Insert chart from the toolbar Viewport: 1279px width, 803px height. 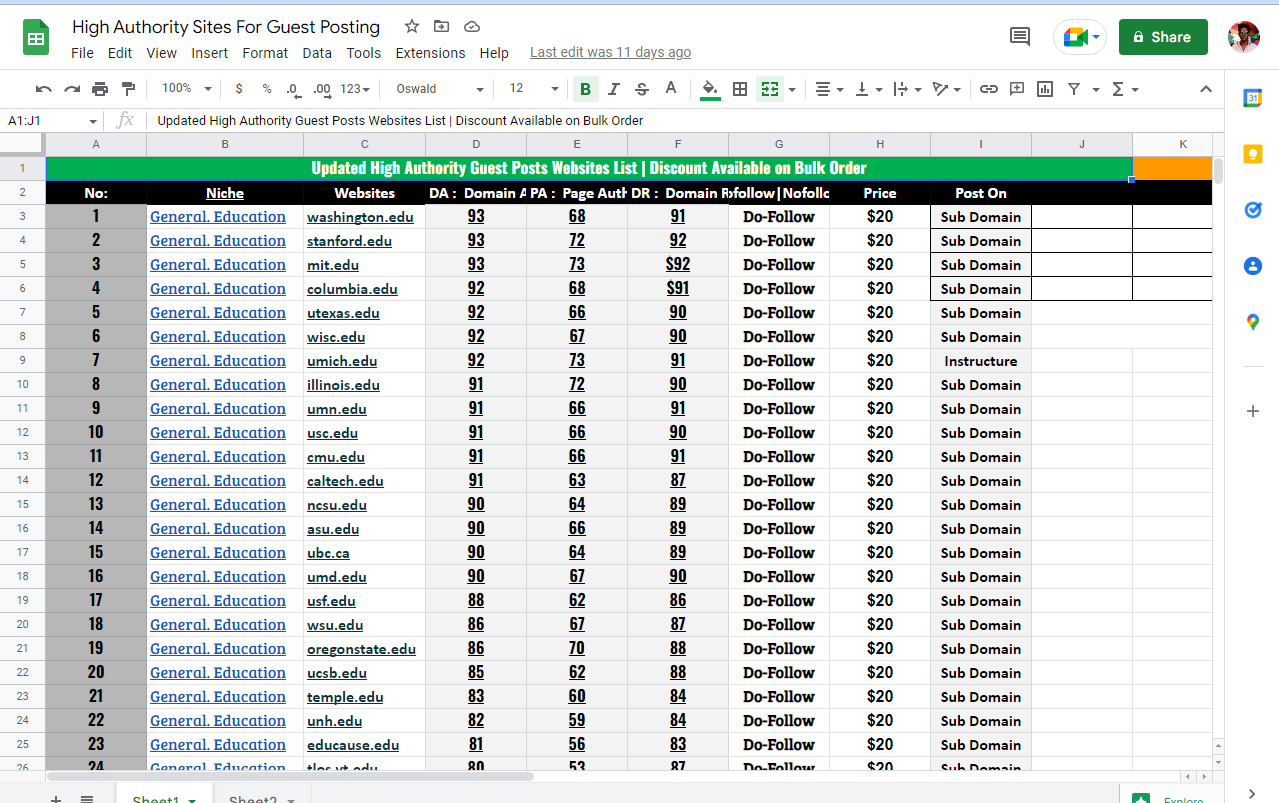coord(1045,89)
